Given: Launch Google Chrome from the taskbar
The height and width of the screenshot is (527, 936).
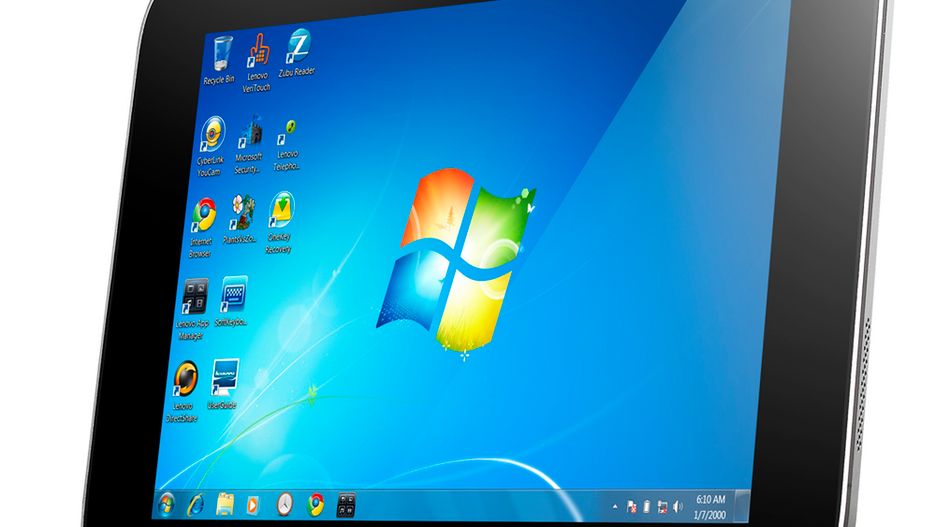Looking at the screenshot, I should tap(315, 505).
